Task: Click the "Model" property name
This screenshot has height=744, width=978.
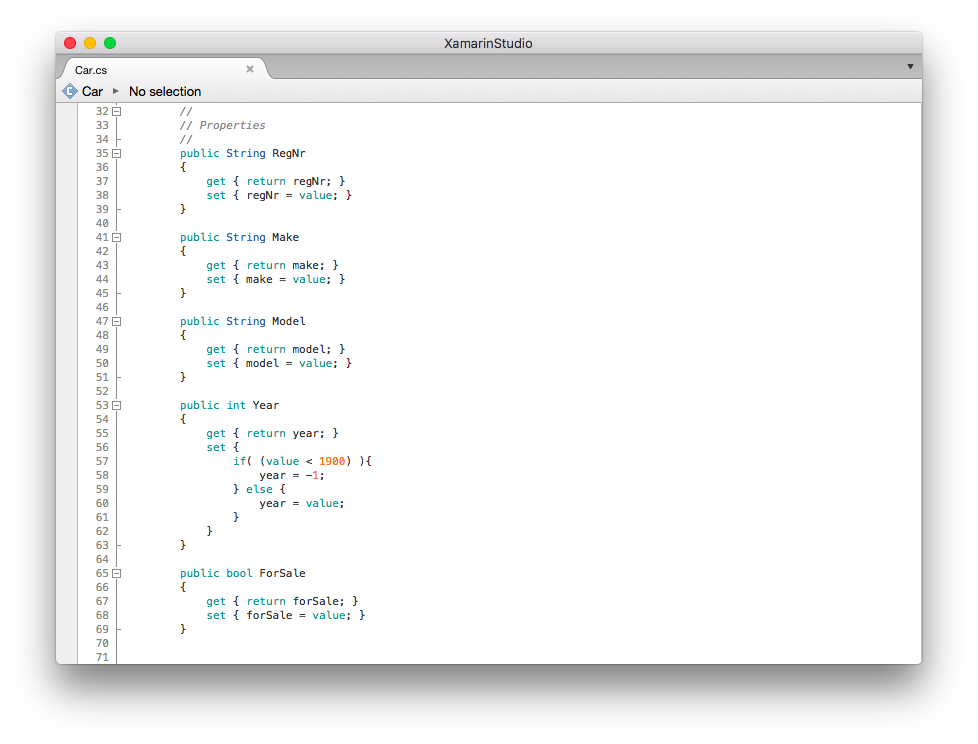Action: click(289, 322)
